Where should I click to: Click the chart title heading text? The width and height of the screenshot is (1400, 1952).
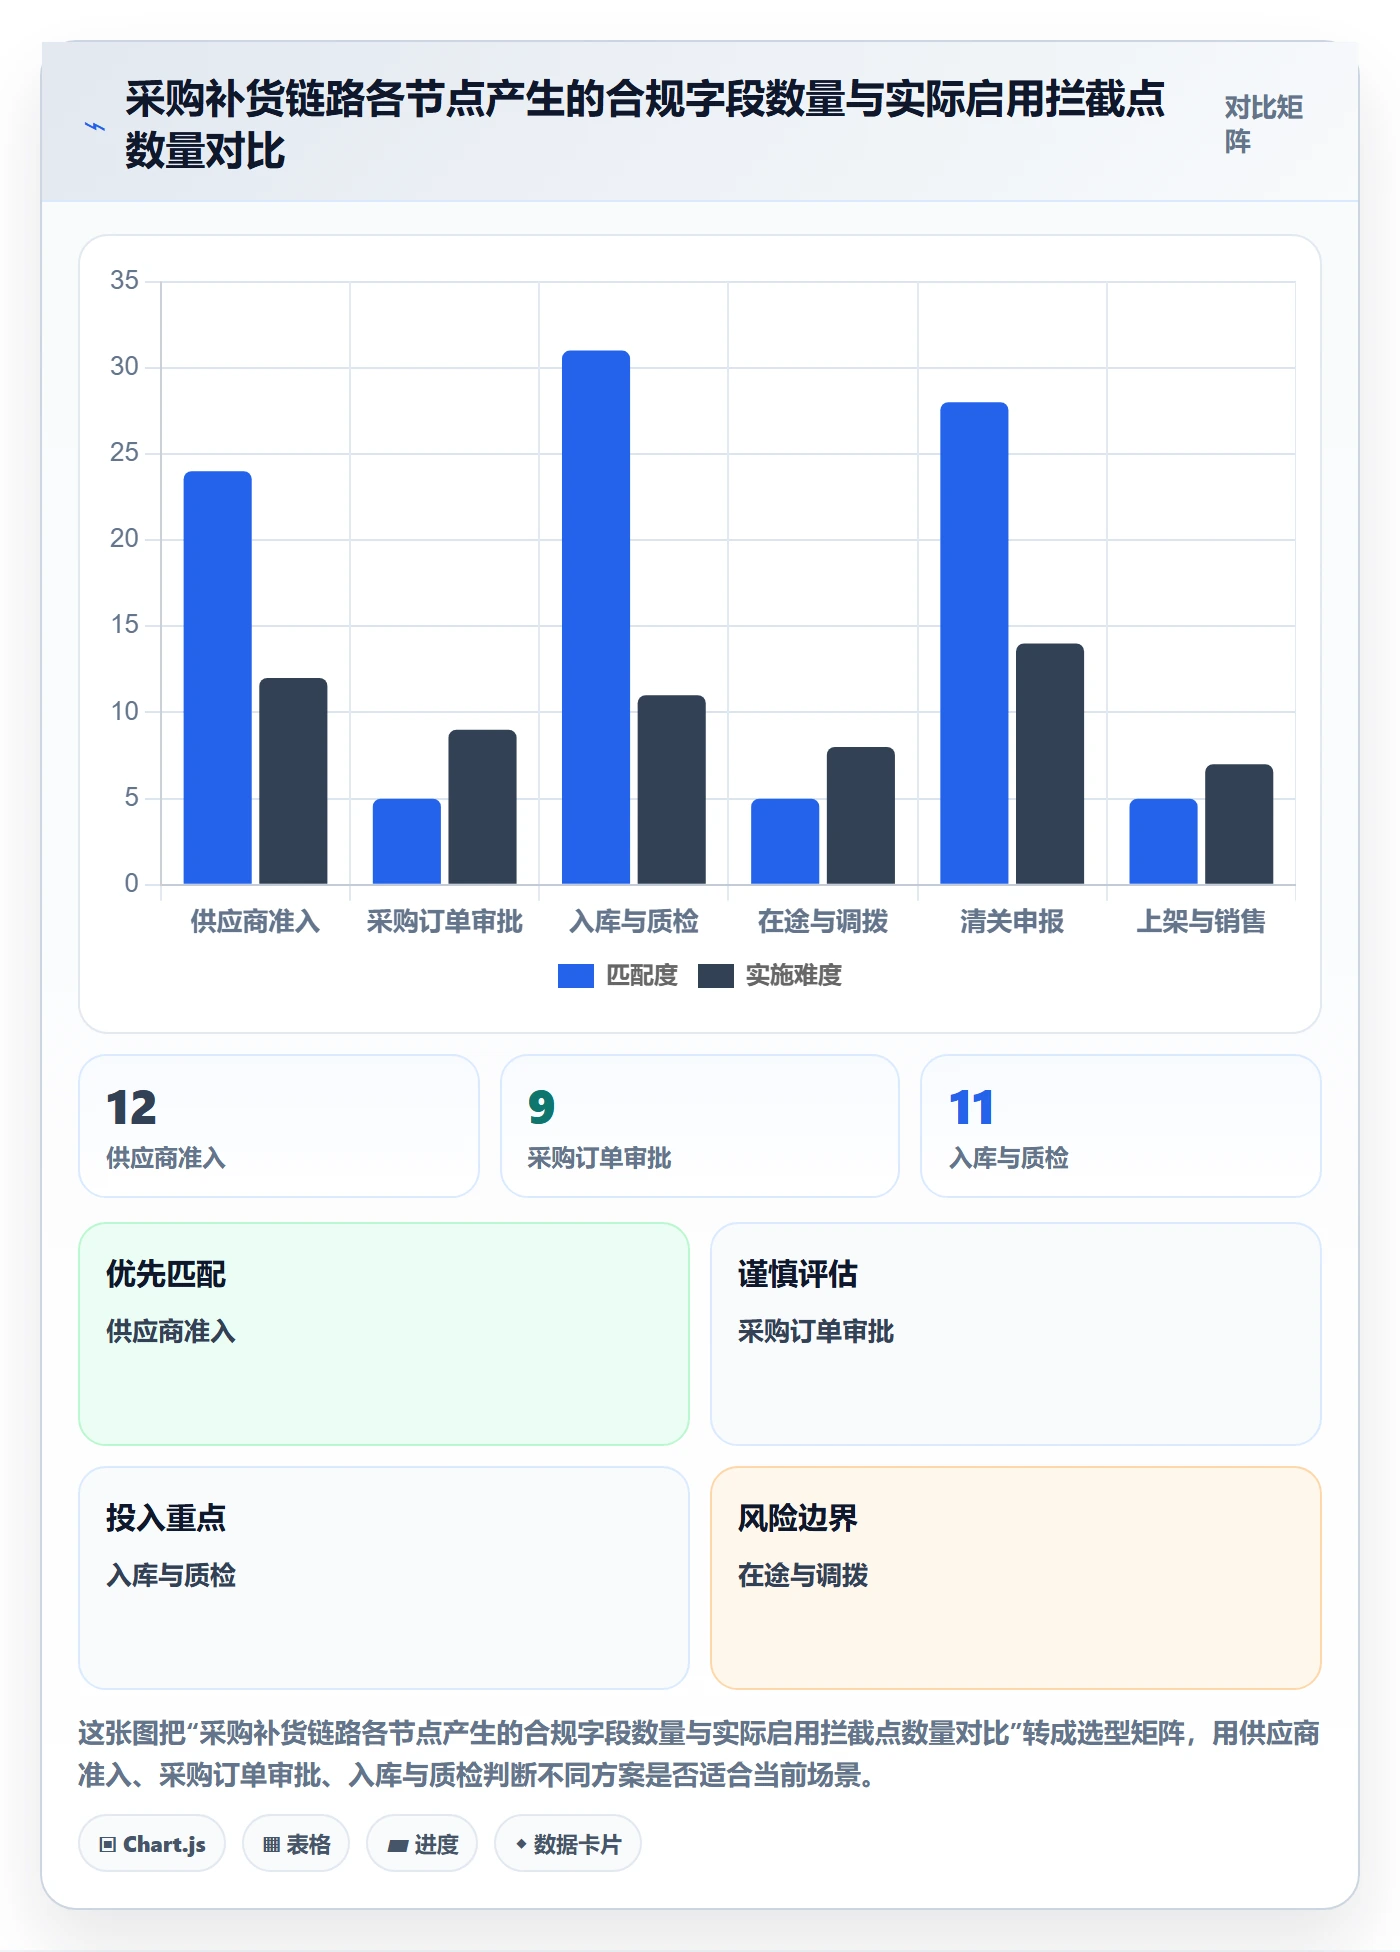(x=645, y=125)
